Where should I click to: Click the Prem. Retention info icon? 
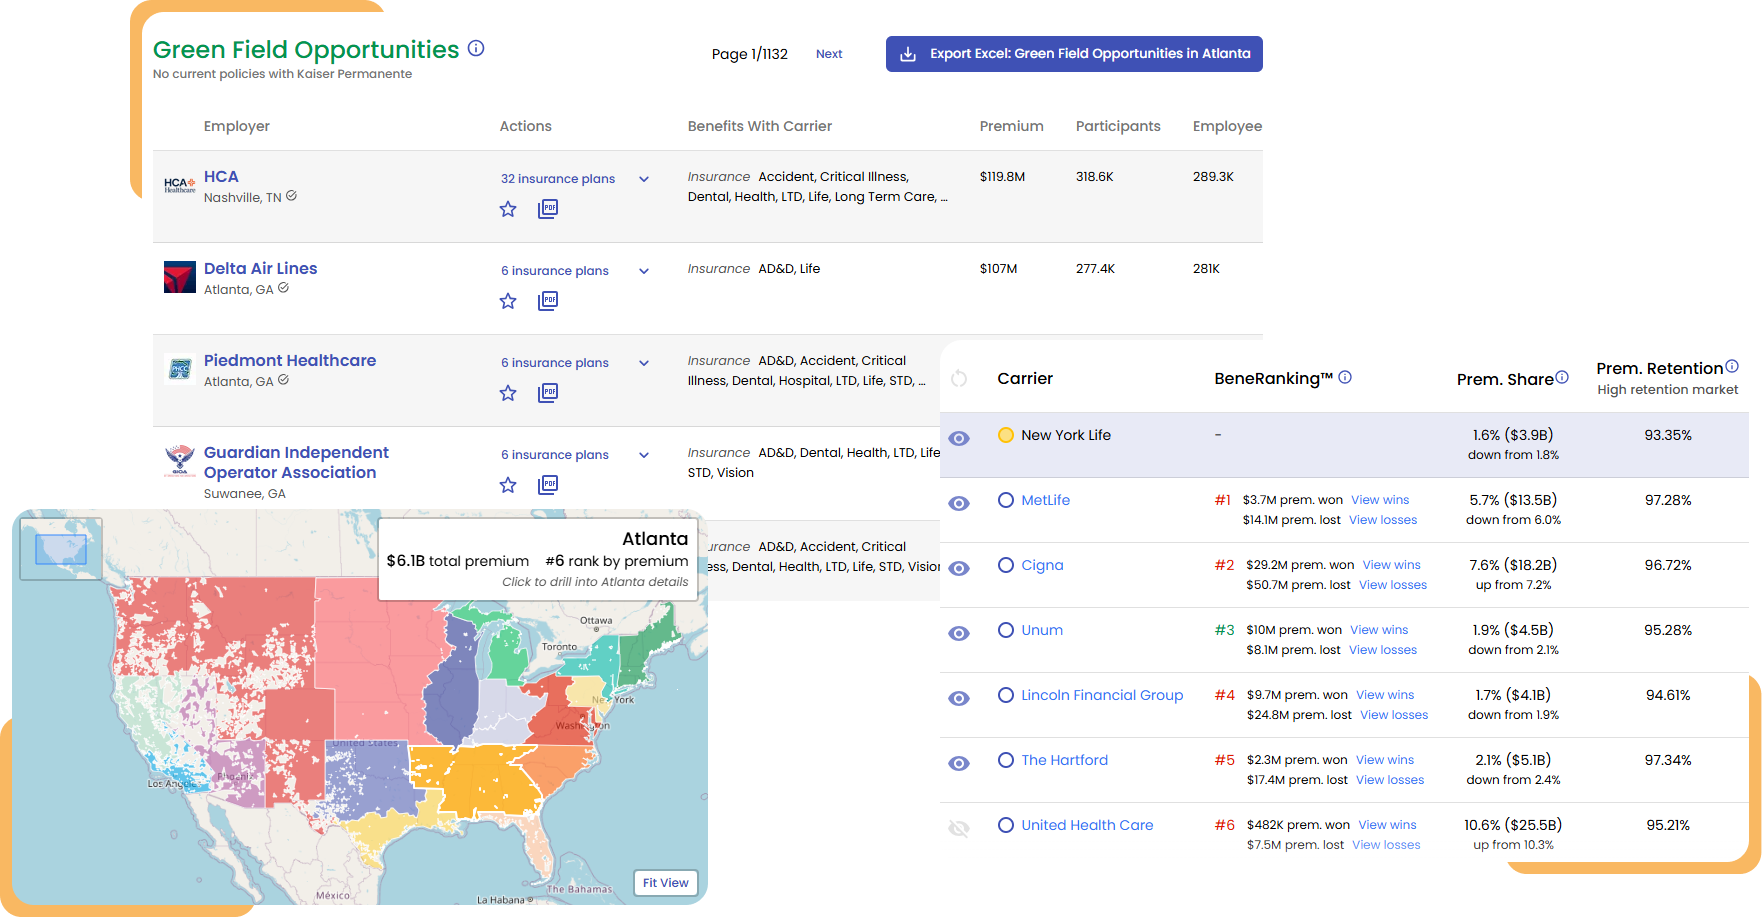[1732, 366]
